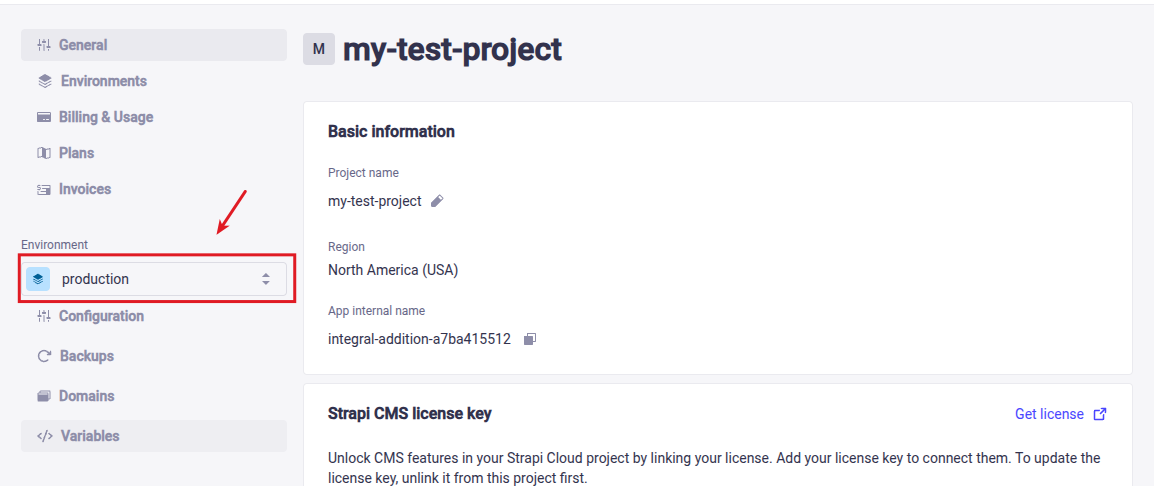Edit project name with pencil icon
The height and width of the screenshot is (486, 1154).
click(437, 201)
